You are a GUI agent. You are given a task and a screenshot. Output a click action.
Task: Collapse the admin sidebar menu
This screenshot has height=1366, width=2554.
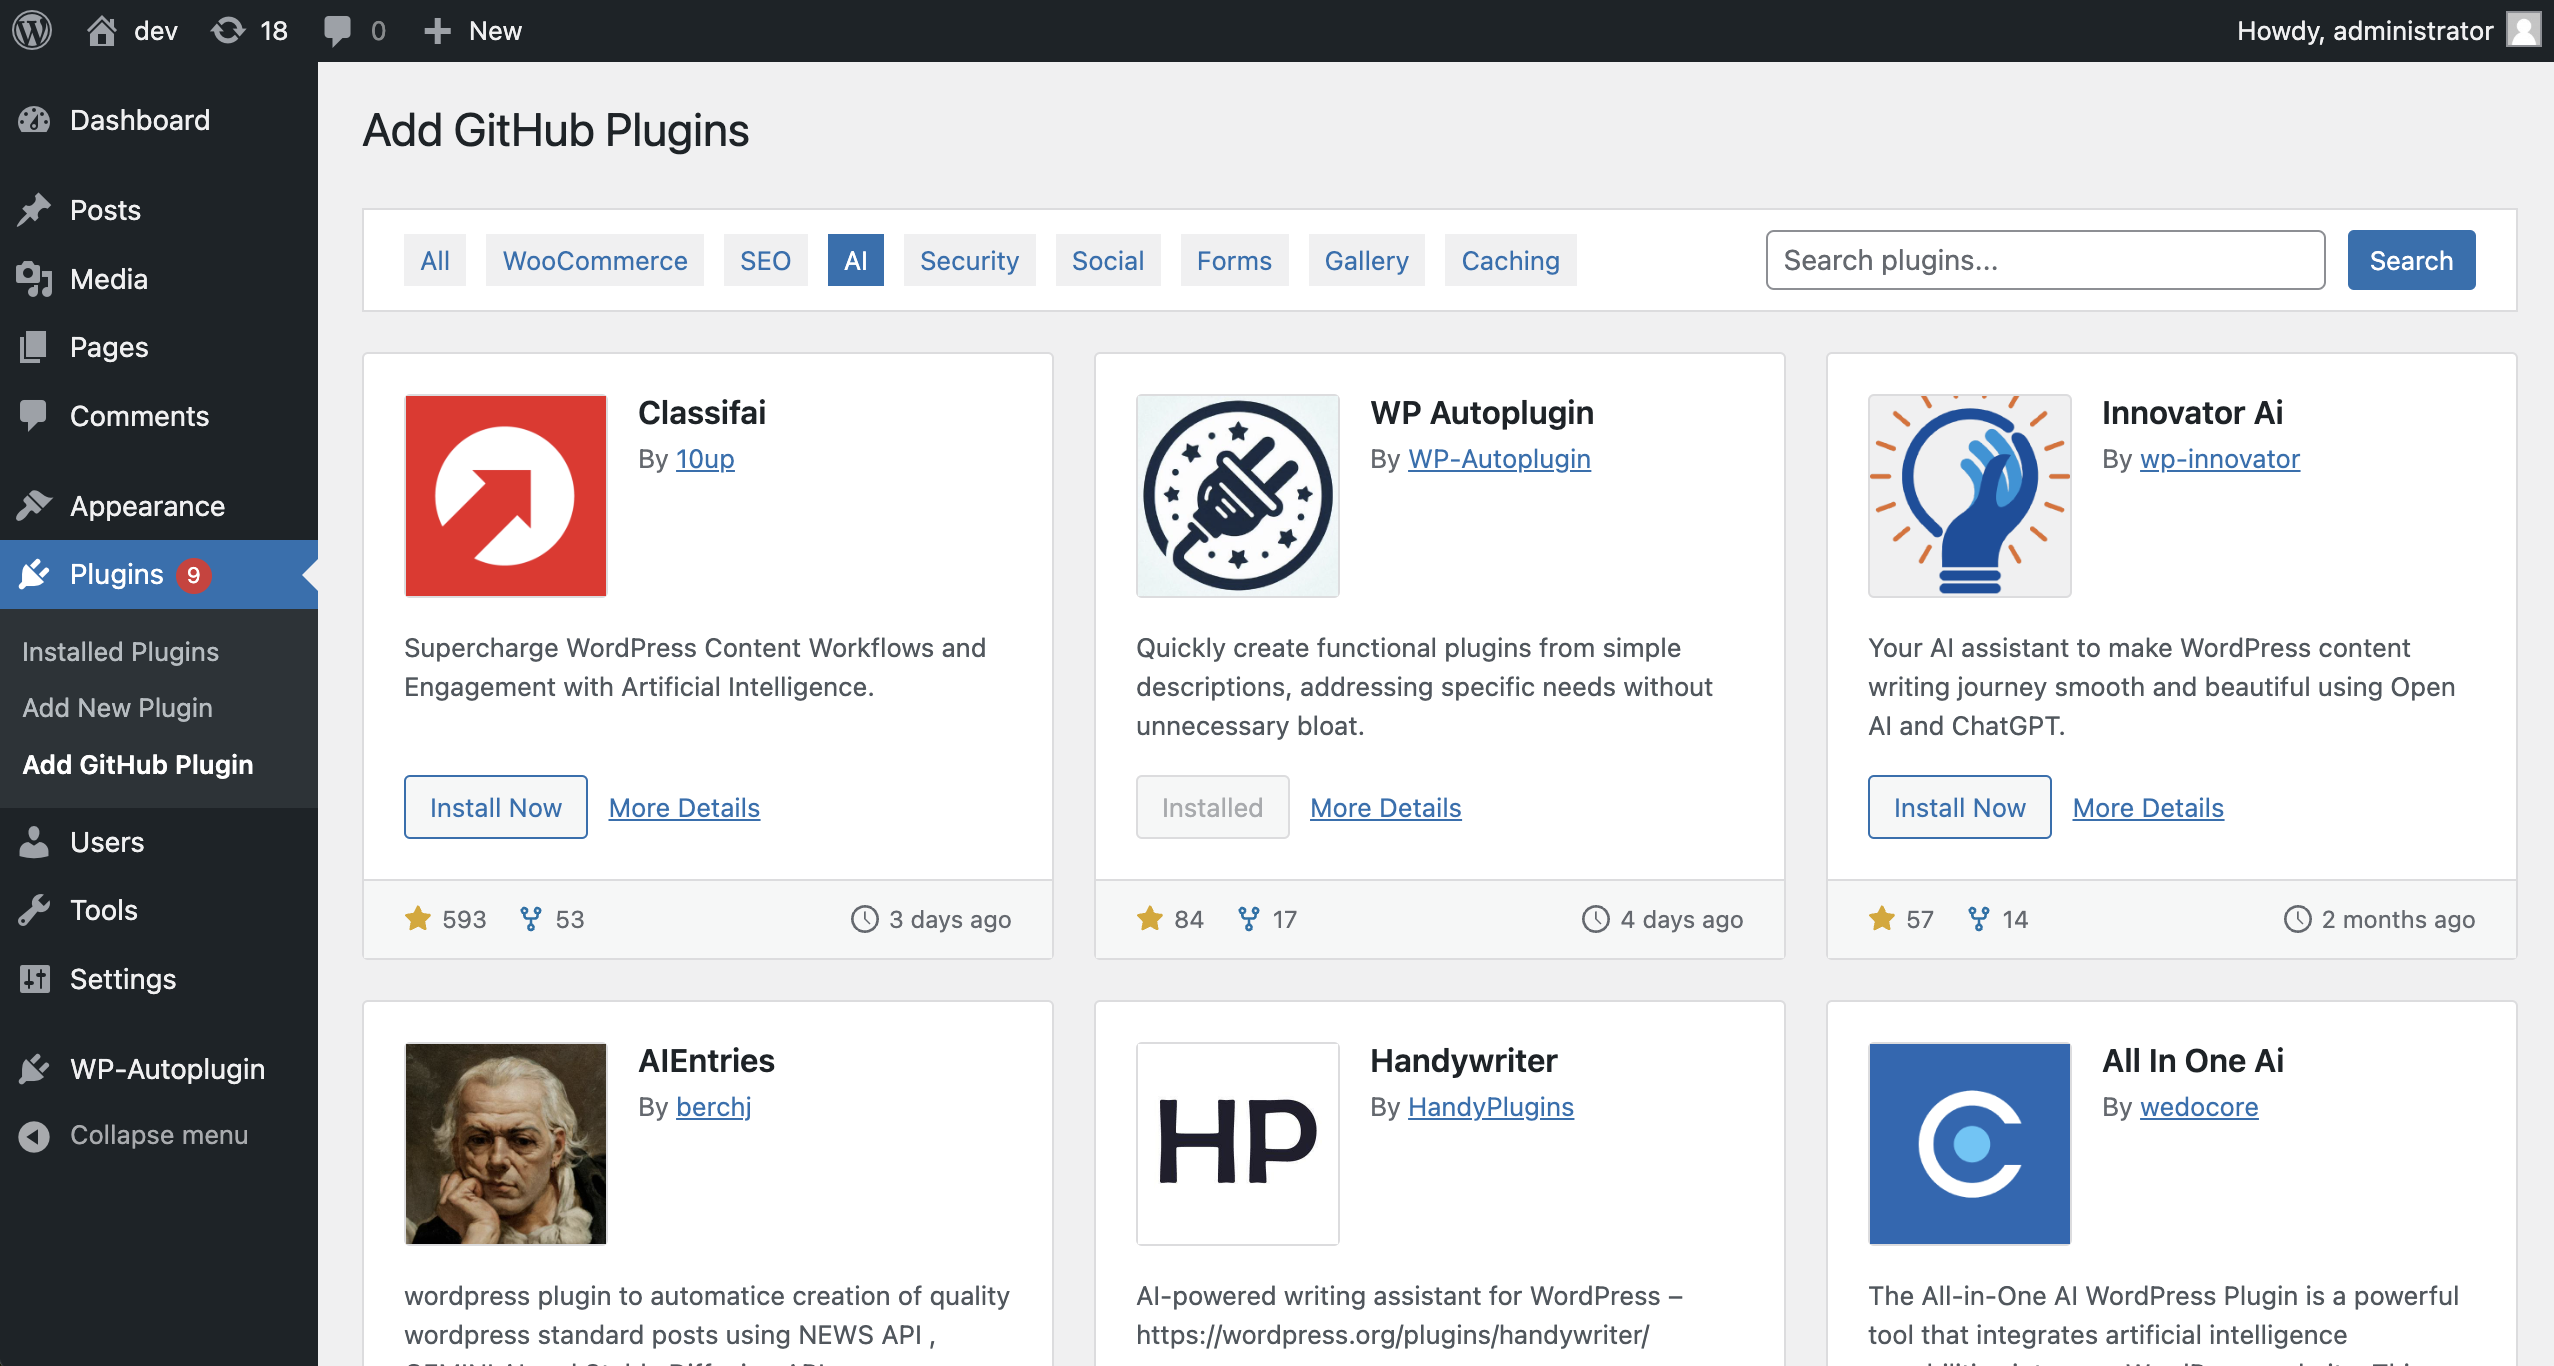coord(158,1135)
